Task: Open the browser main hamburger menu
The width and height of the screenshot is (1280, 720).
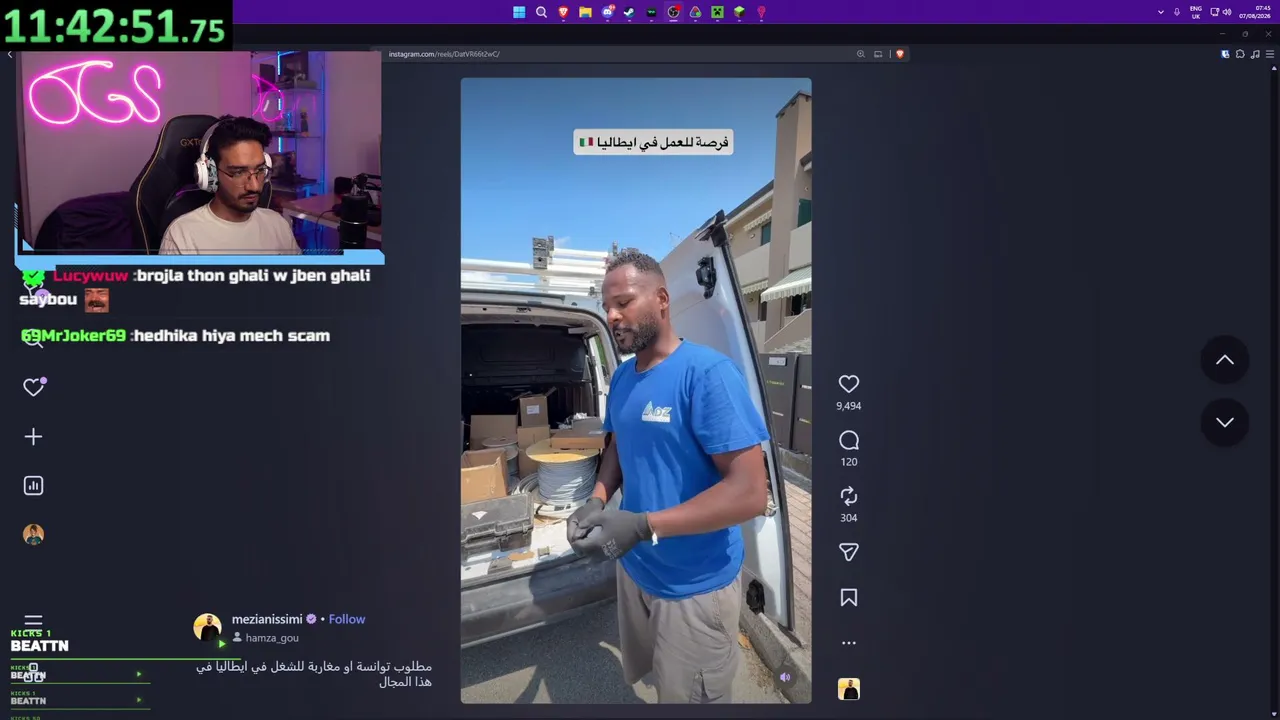Action: [1268, 54]
